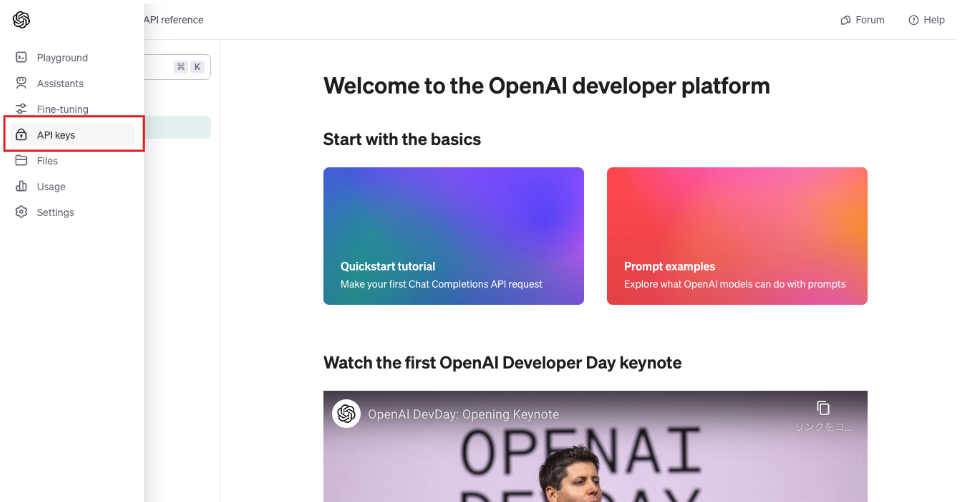Click 'Make your first Chat Completions API request' text
The width and height of the screenshot is (962, 502).
pyautogui.click(x=441, y=284)
